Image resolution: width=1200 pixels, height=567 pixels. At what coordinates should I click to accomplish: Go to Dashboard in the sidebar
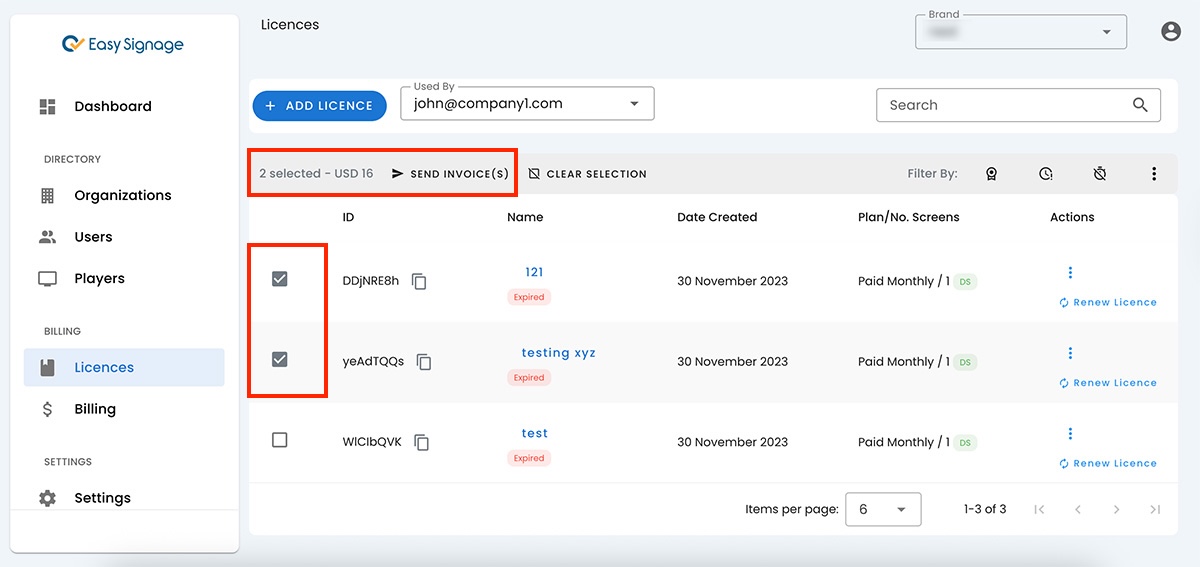click(x=112, y=106)
